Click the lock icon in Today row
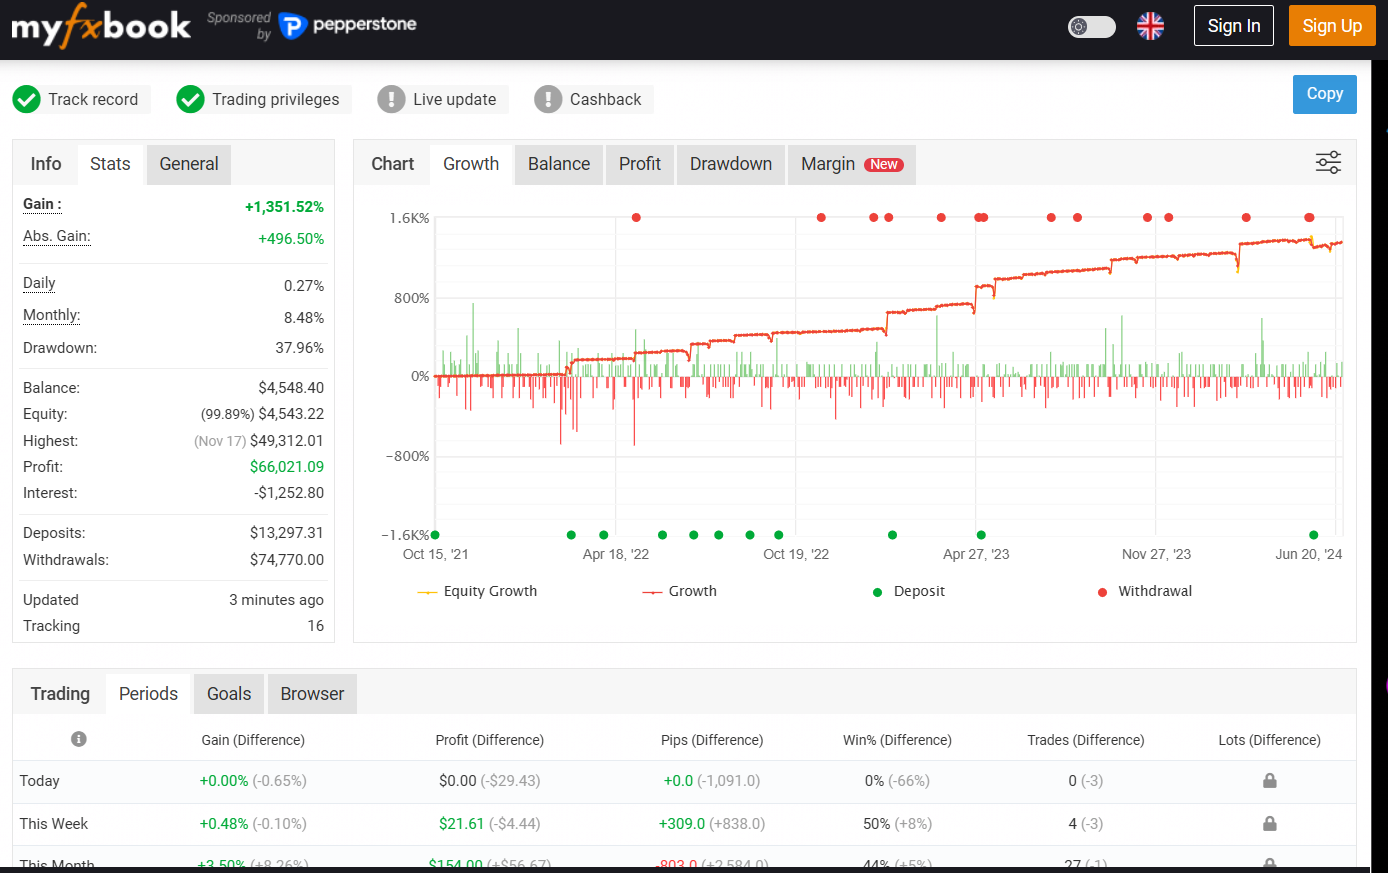This screenshot has height=873, width=1388. click(x=1269, y=780)
